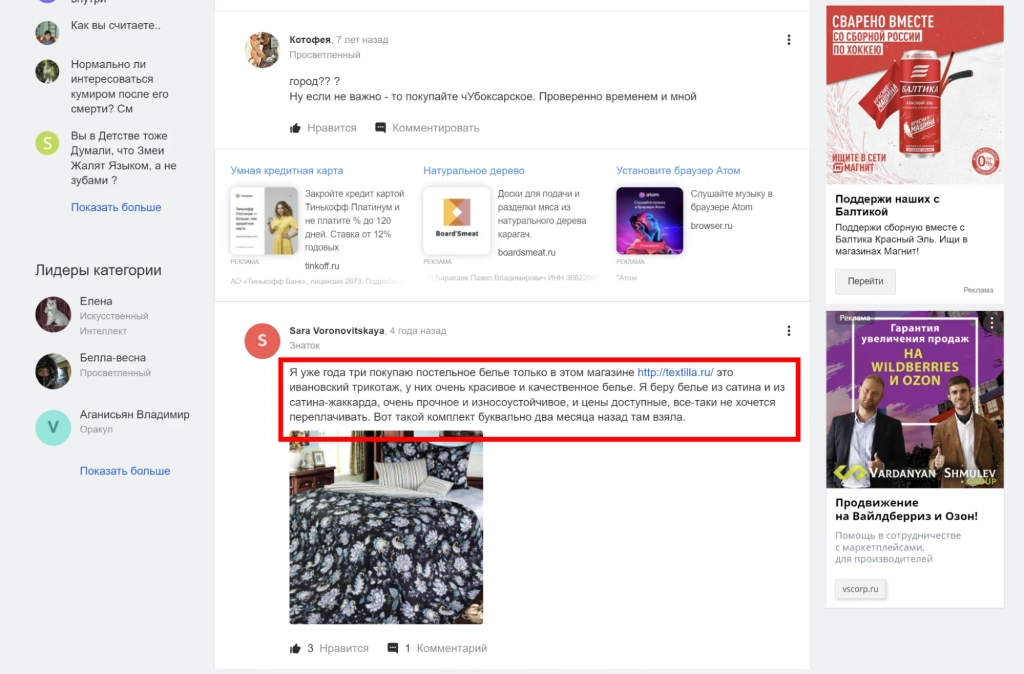This screenshot has width=1024, height=674.
Task: Open user name Котофея
Action: pos(310,40)
